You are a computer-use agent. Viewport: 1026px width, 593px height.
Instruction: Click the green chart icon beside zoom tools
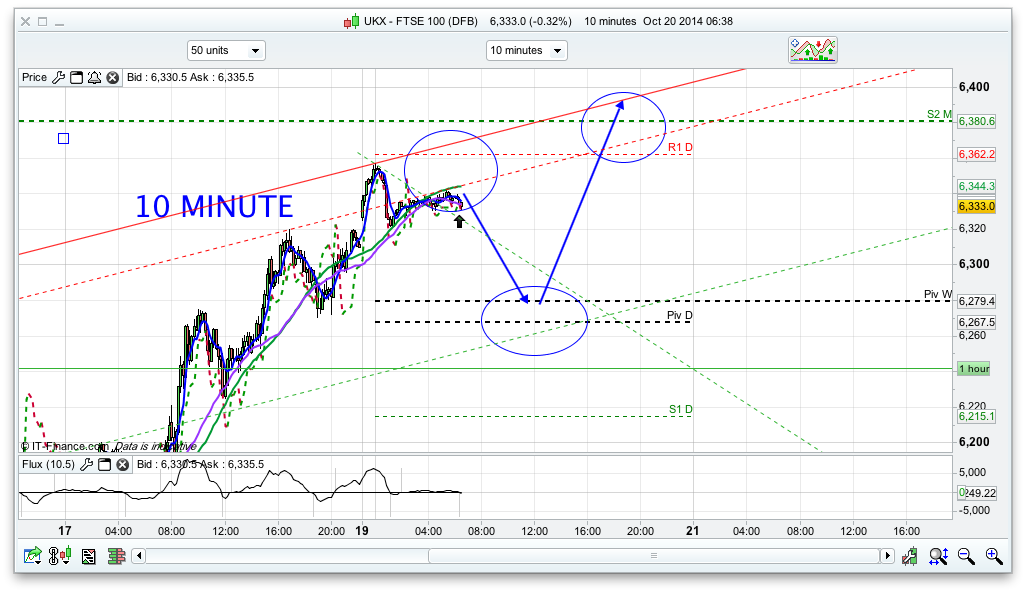point(909,556)
